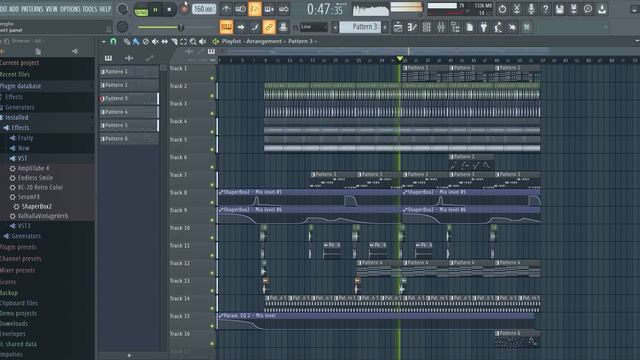Toggle loop recording icon
Viewport: 640px width, 360px height.
283,9
